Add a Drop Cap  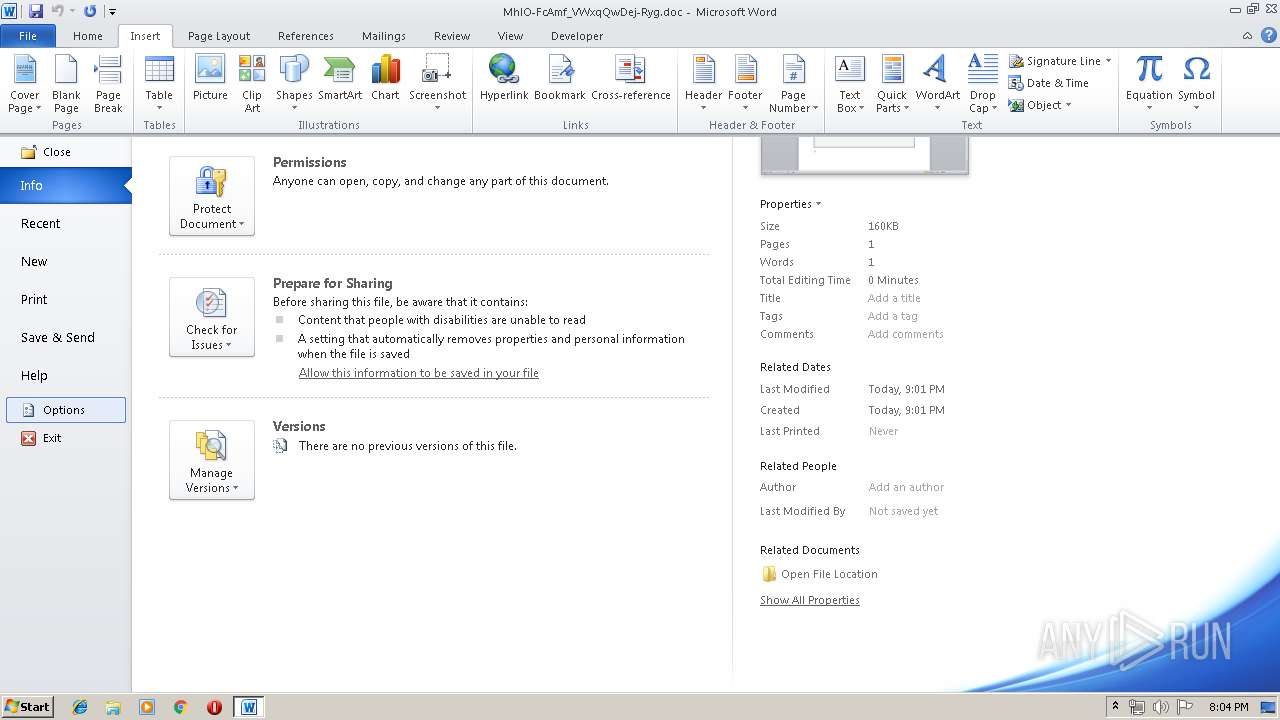(982, 84)
